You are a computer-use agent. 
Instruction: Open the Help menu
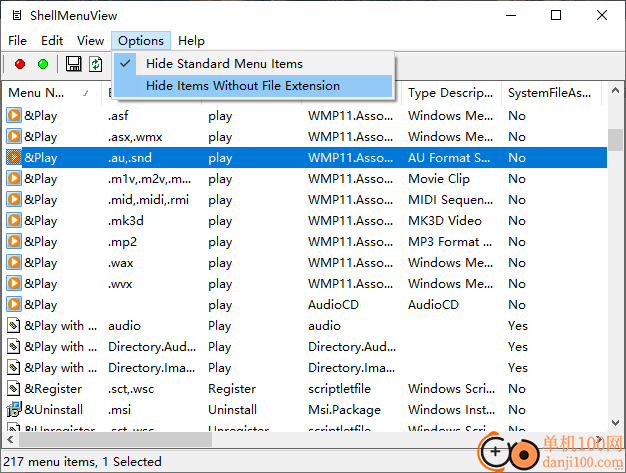click(x=191, y=41)
